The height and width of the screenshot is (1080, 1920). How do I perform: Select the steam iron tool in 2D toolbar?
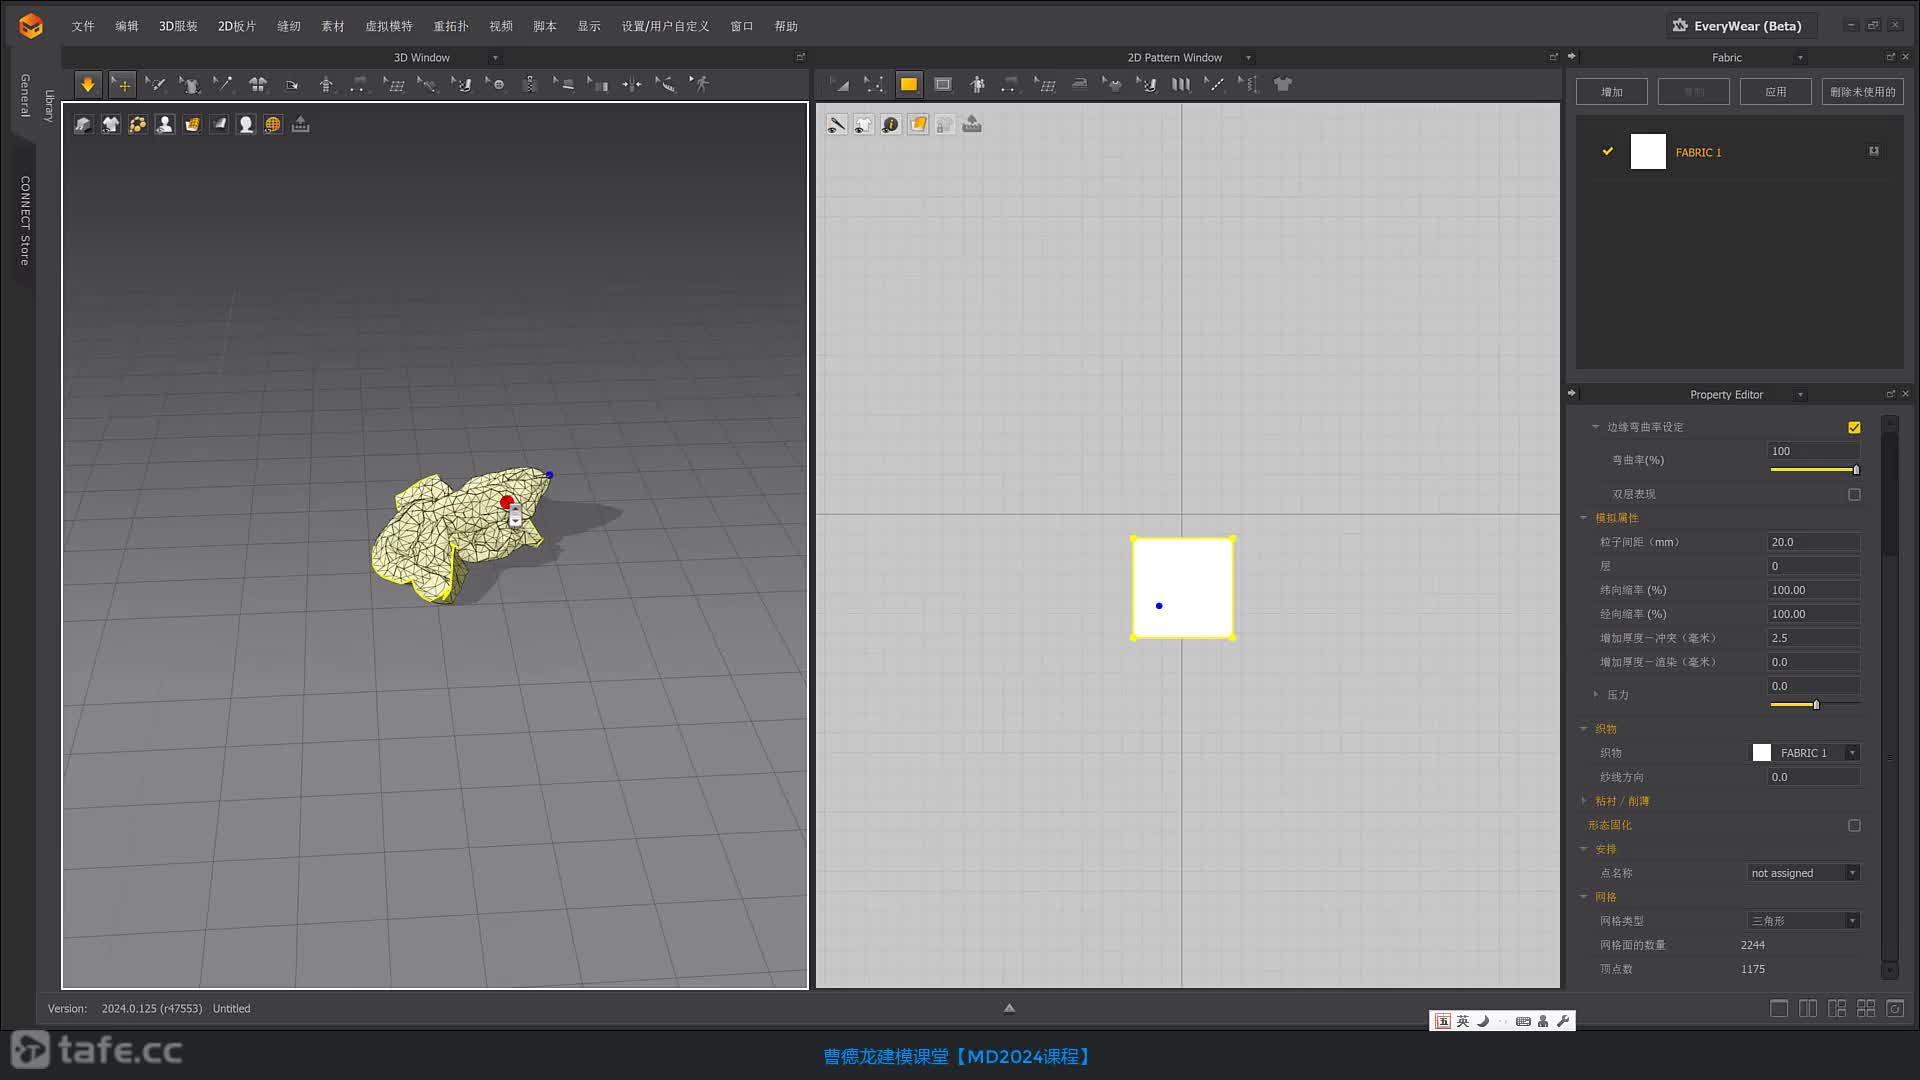pos(1079,85)
